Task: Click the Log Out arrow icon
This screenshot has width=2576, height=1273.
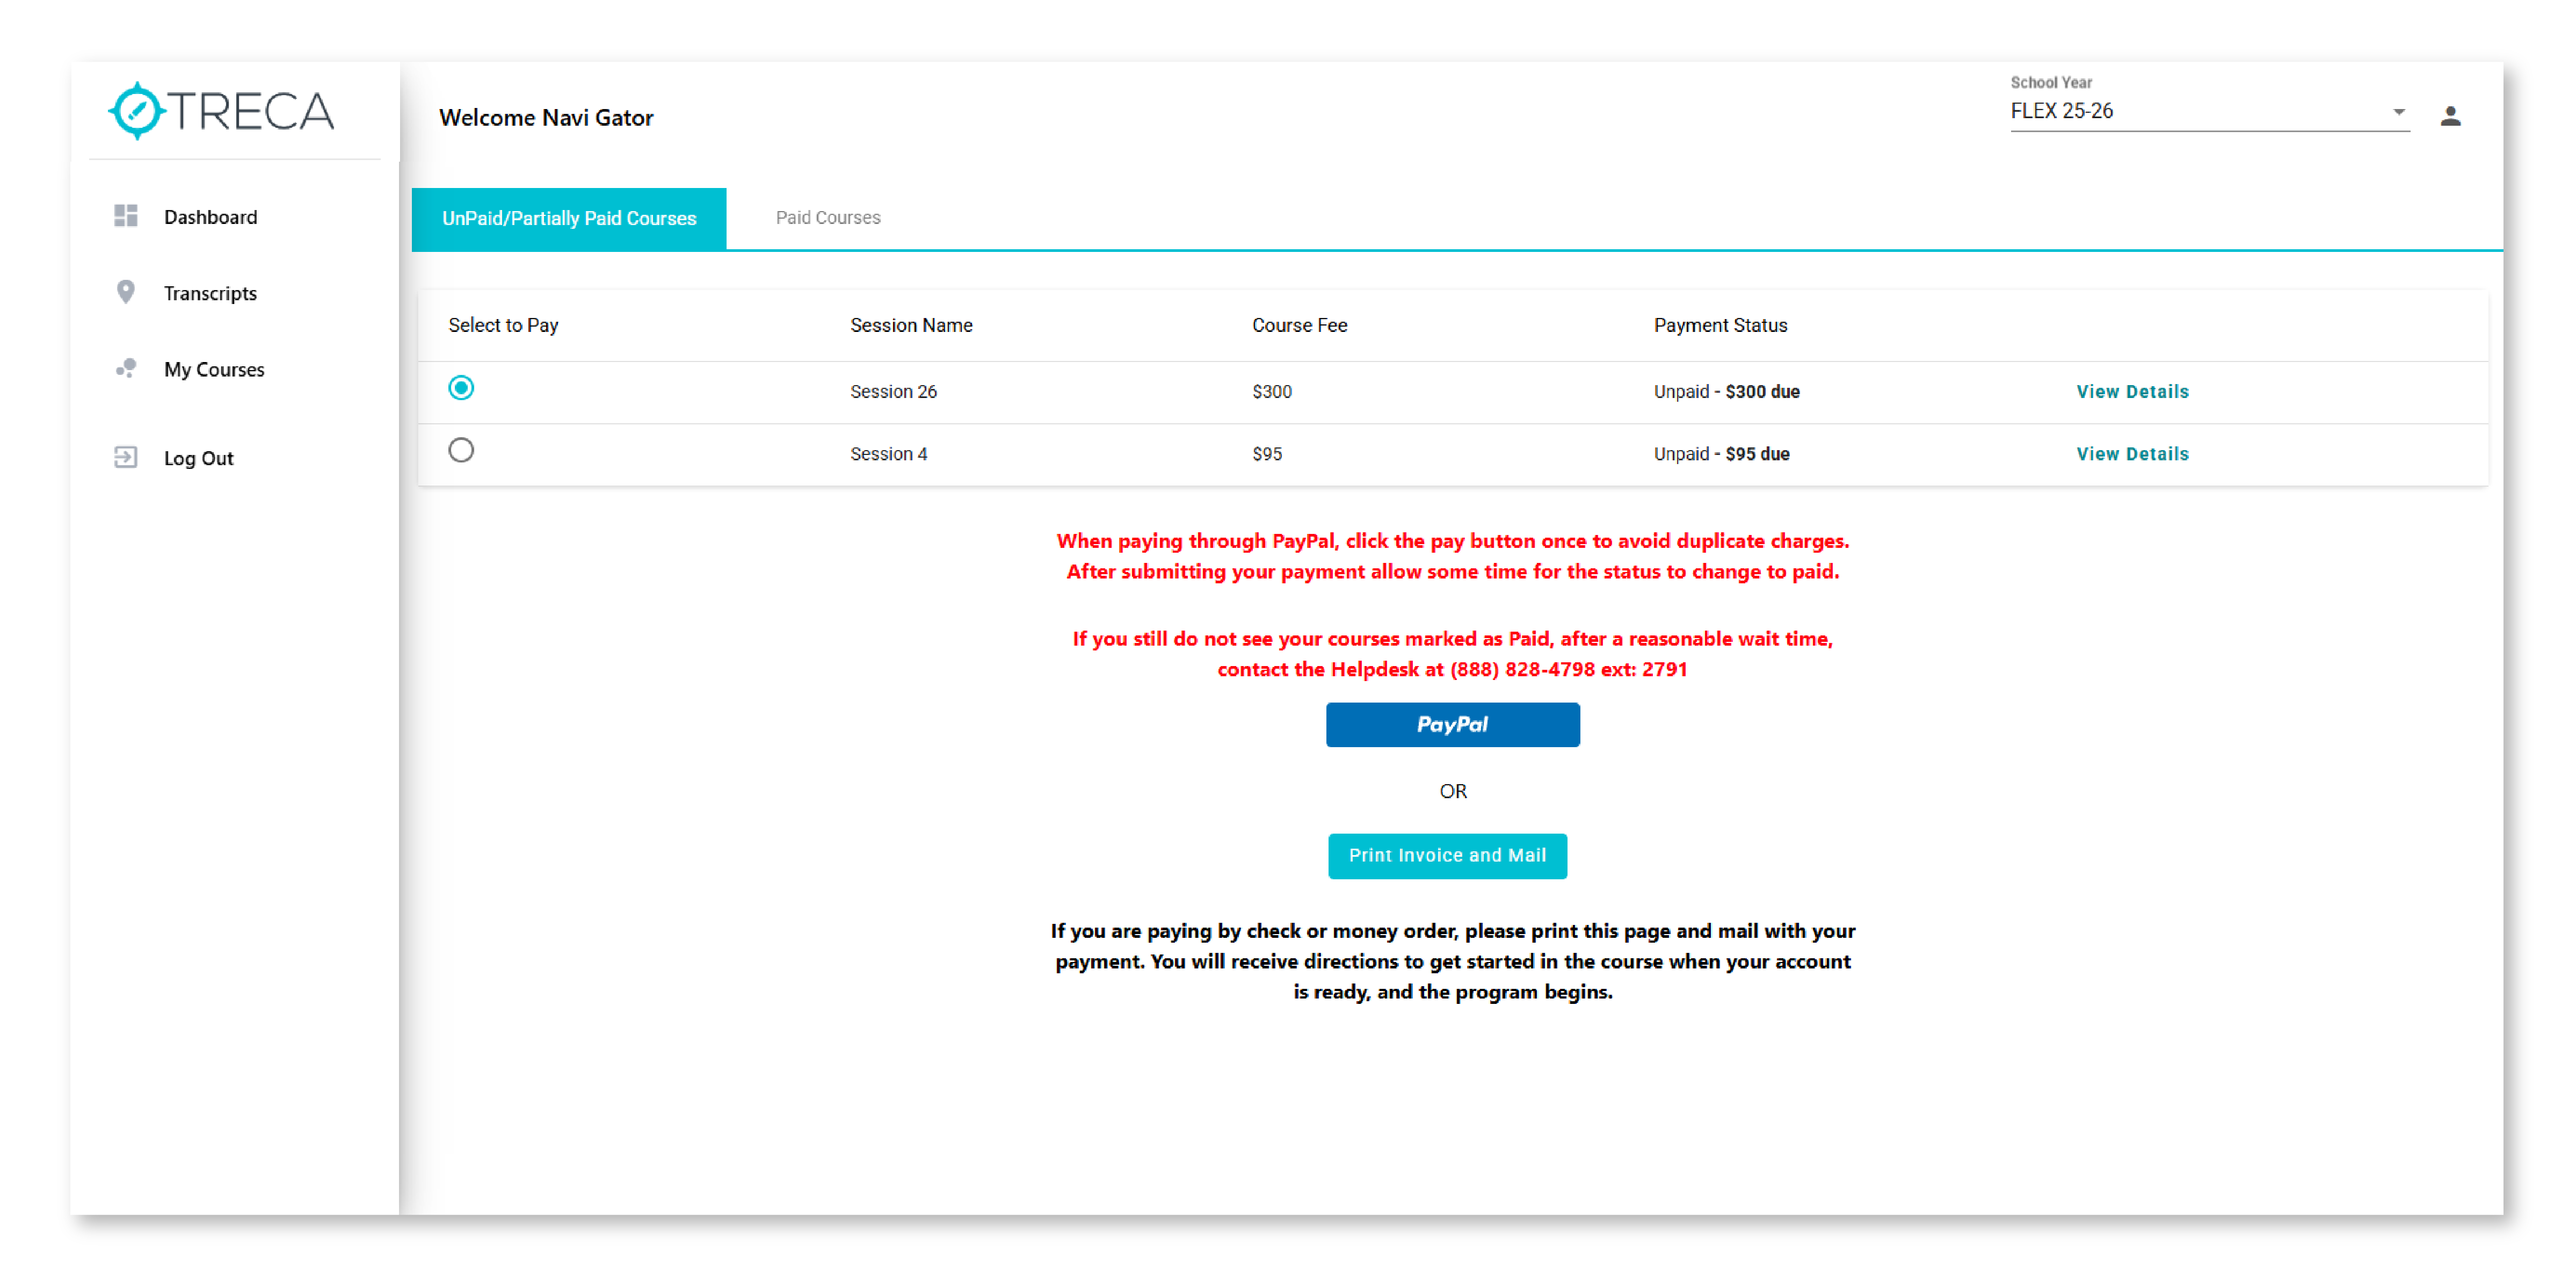Action: (126, 457)
